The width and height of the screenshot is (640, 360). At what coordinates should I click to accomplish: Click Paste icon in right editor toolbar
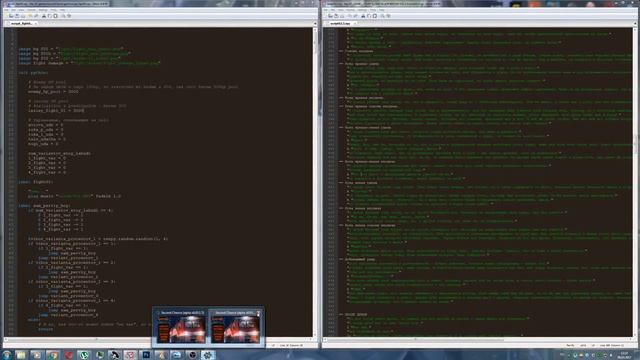(x=374, y=16)
